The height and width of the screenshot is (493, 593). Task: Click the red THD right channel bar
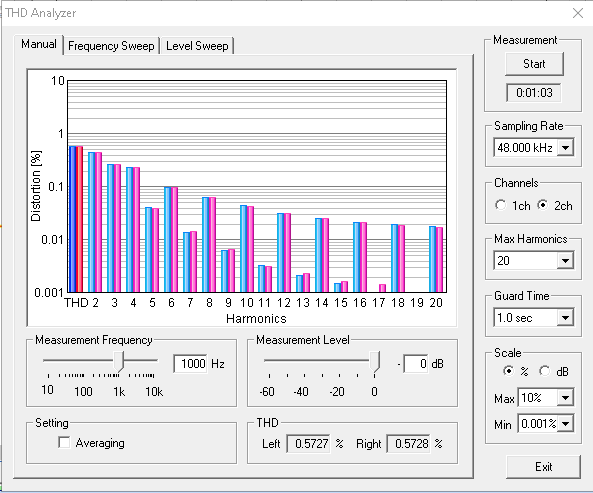(x=79, y=219)
